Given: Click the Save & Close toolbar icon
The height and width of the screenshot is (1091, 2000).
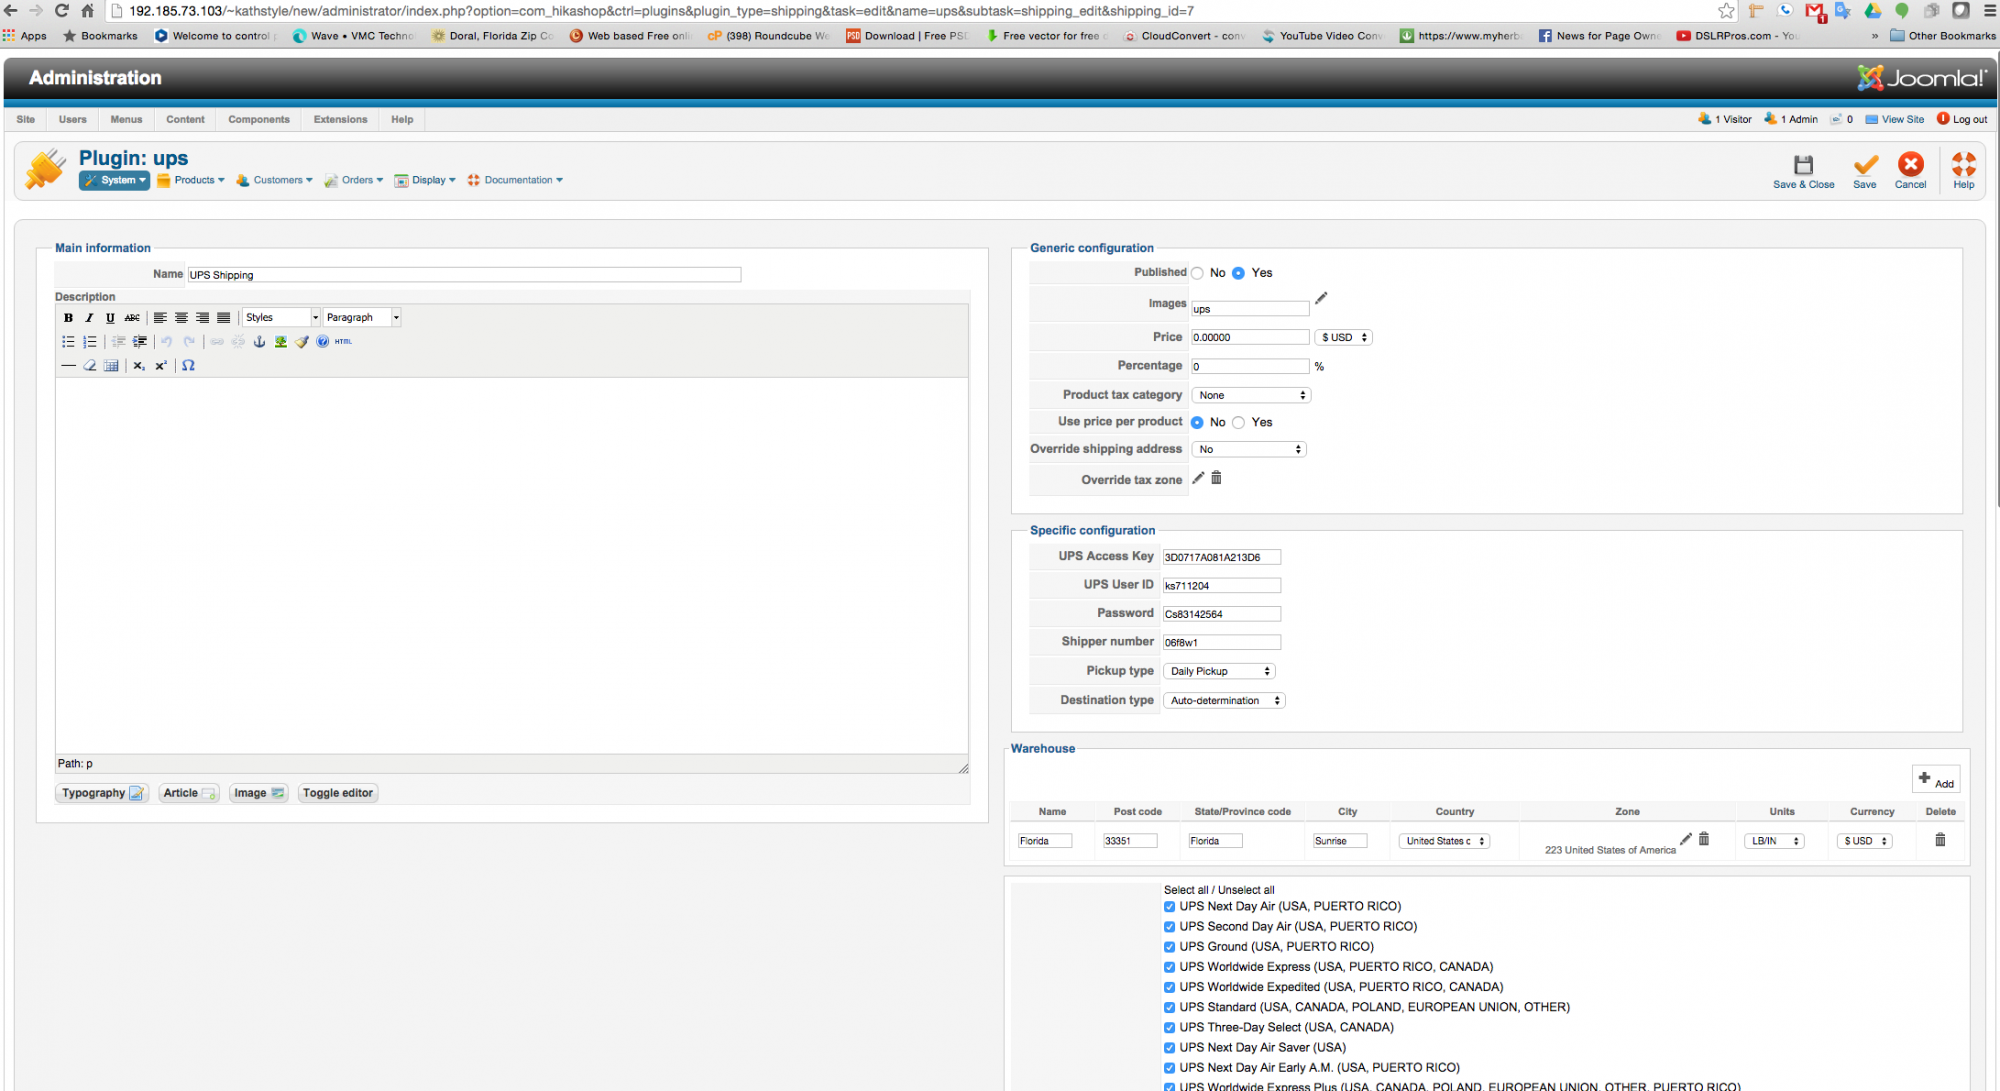Looking at the screenshot, I should point(1803,166).
